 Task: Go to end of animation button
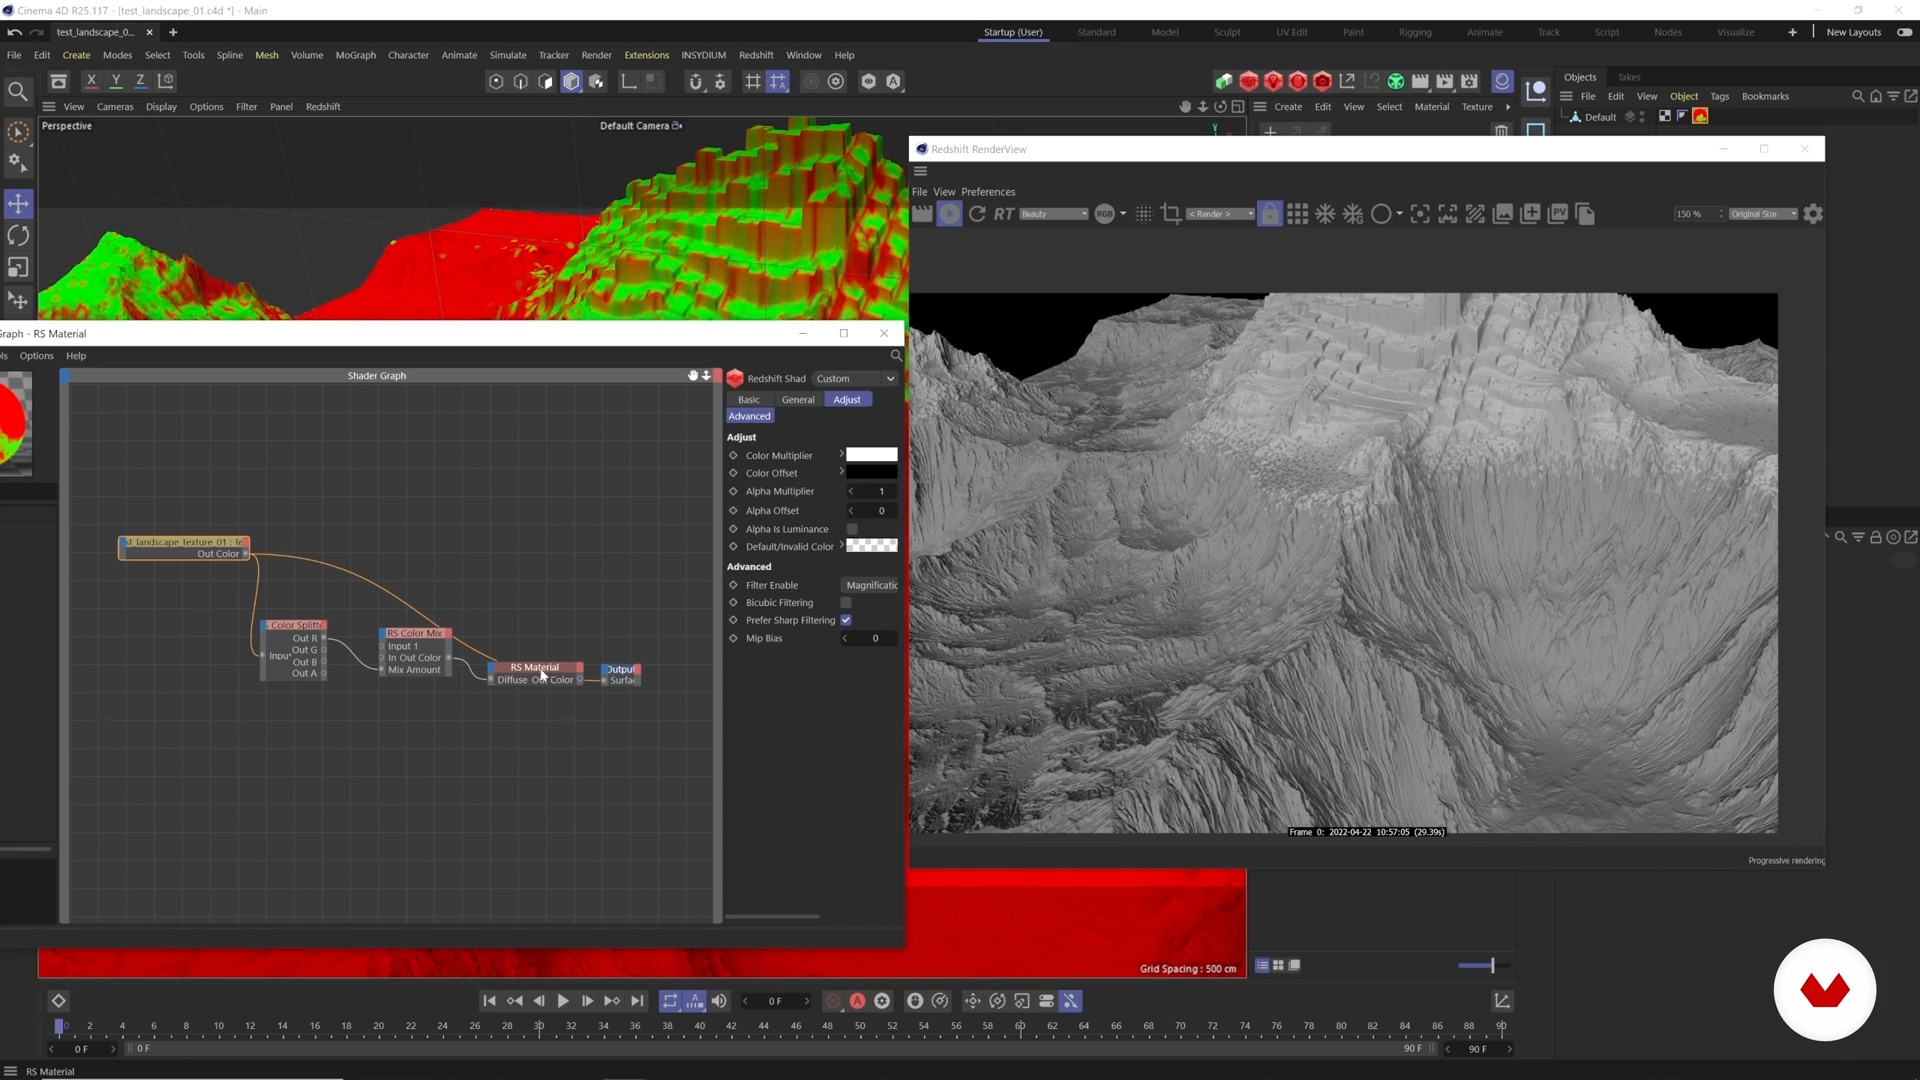[x=637, y=1001]
